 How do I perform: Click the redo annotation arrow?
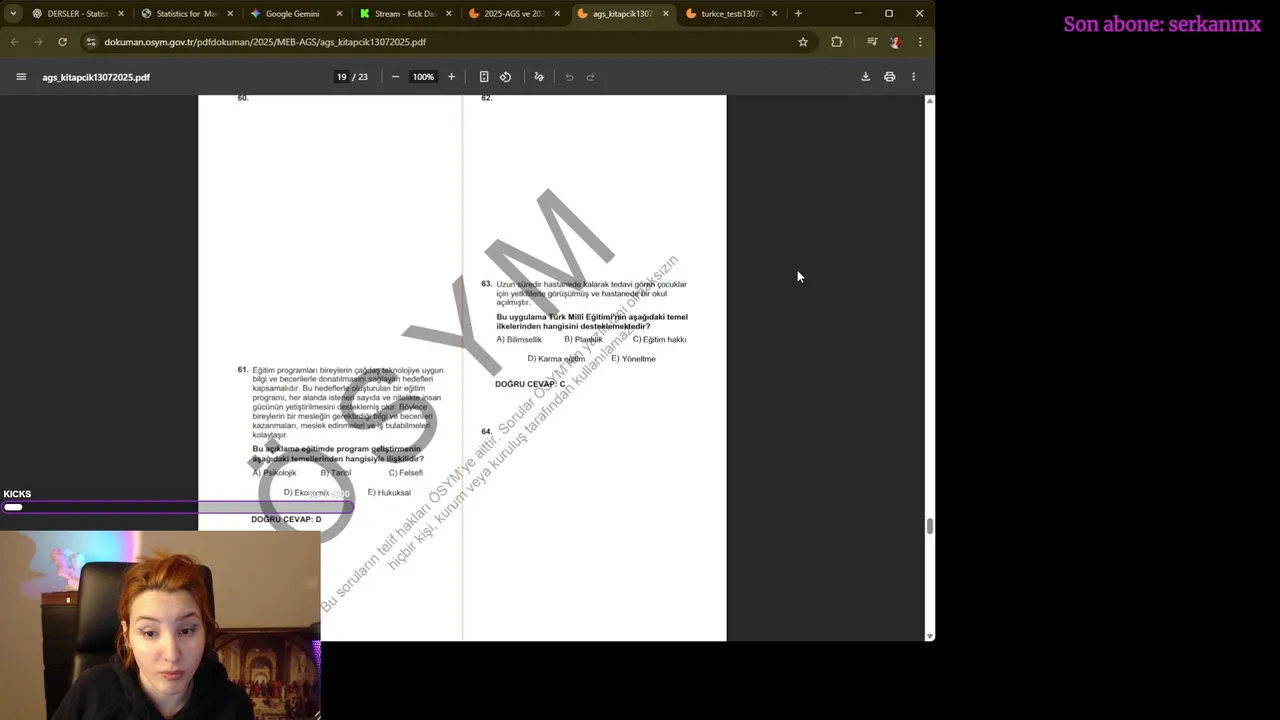coord(590,77)
